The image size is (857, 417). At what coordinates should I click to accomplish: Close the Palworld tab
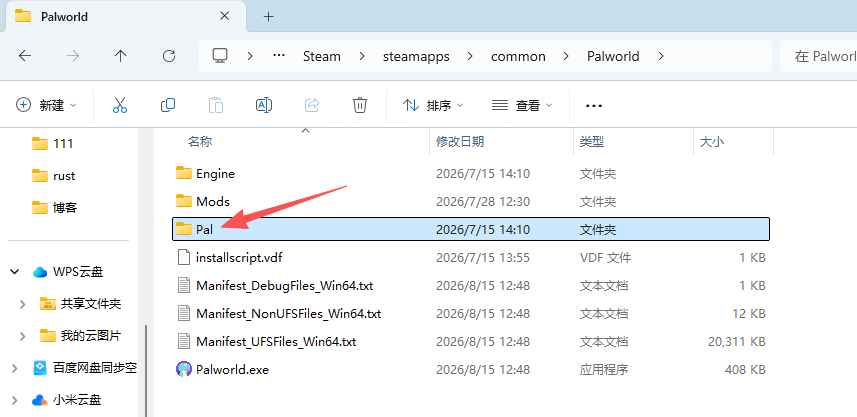click(x=225, y=16)
